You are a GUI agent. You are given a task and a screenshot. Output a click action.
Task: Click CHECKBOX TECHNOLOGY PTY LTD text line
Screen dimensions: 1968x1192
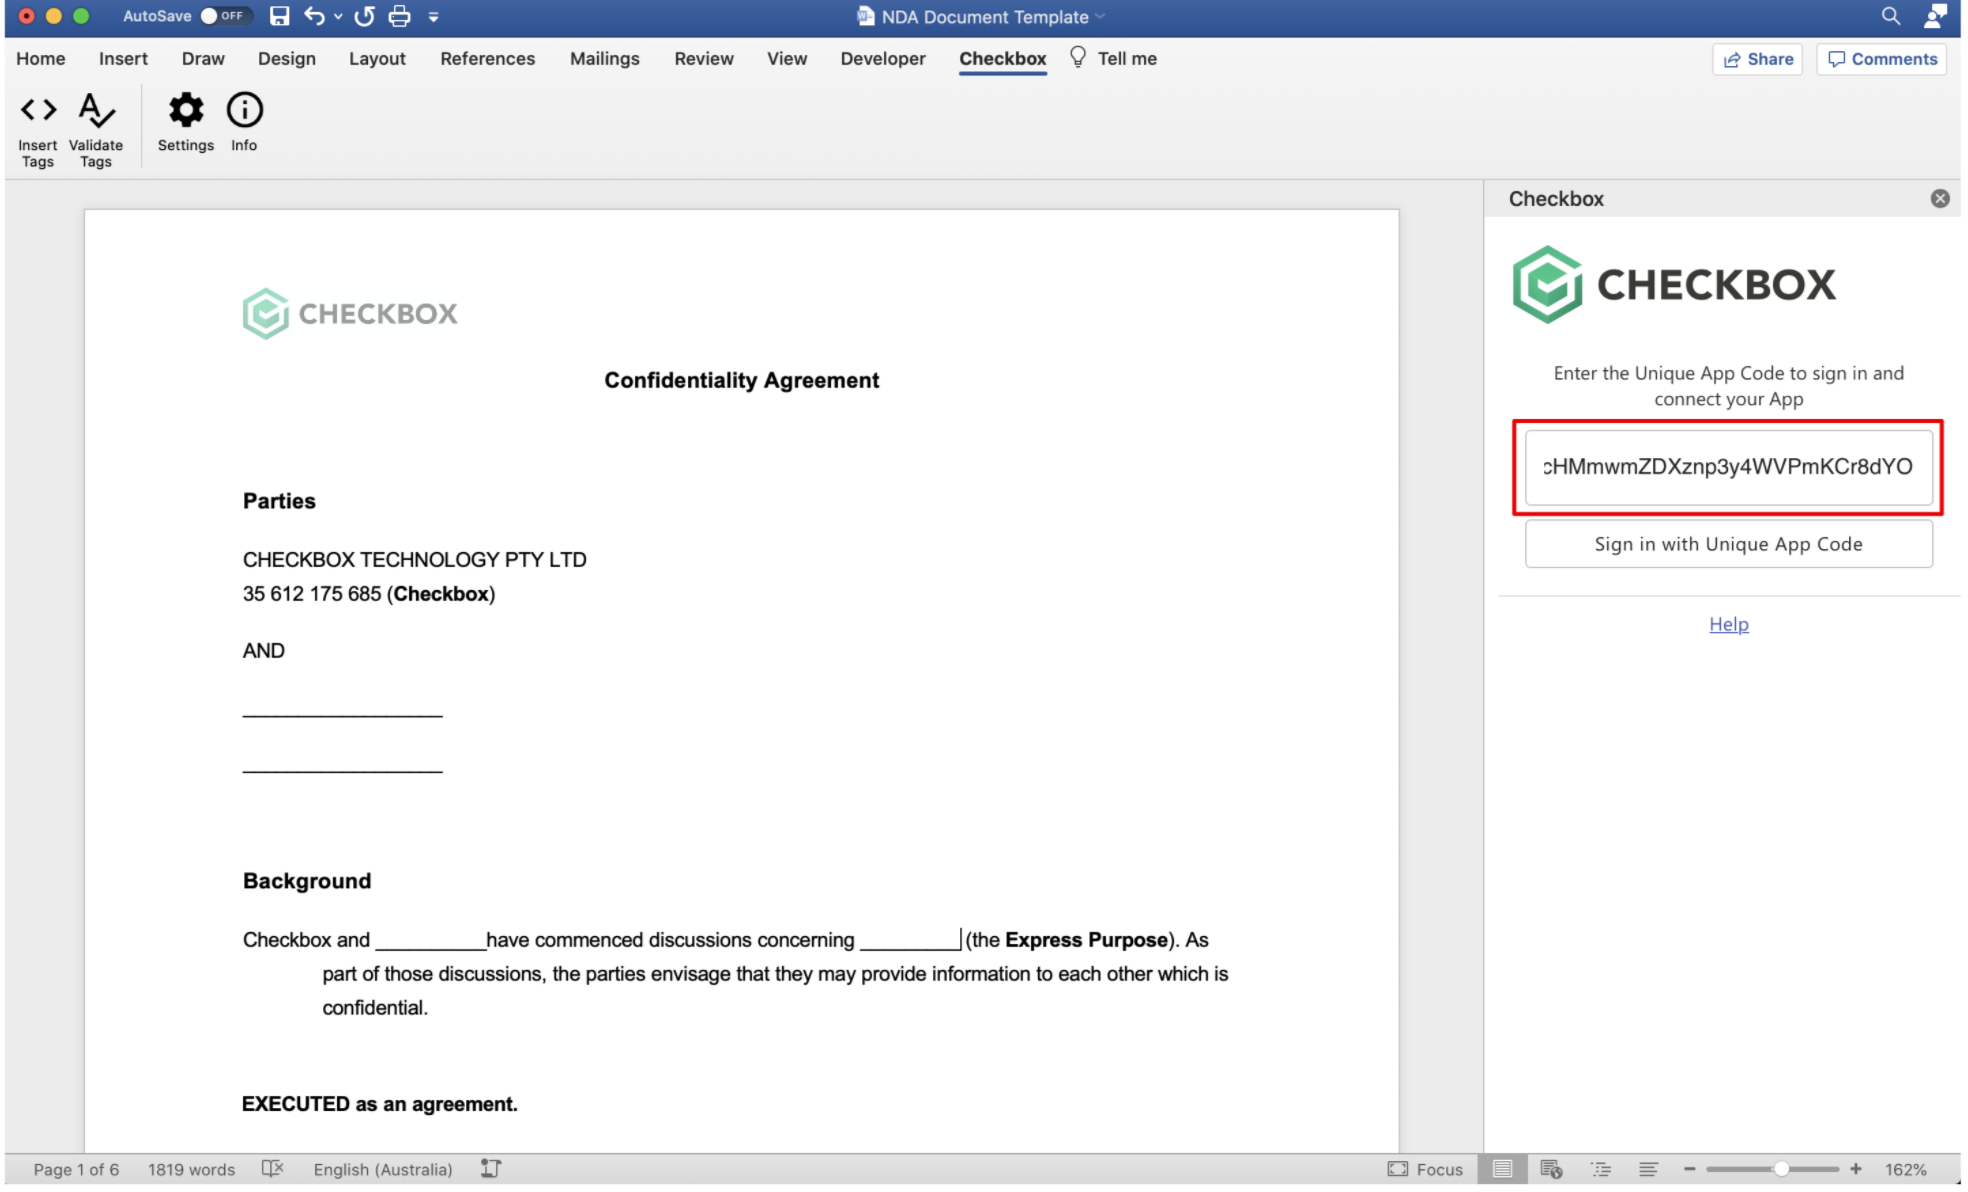(415, 560)
